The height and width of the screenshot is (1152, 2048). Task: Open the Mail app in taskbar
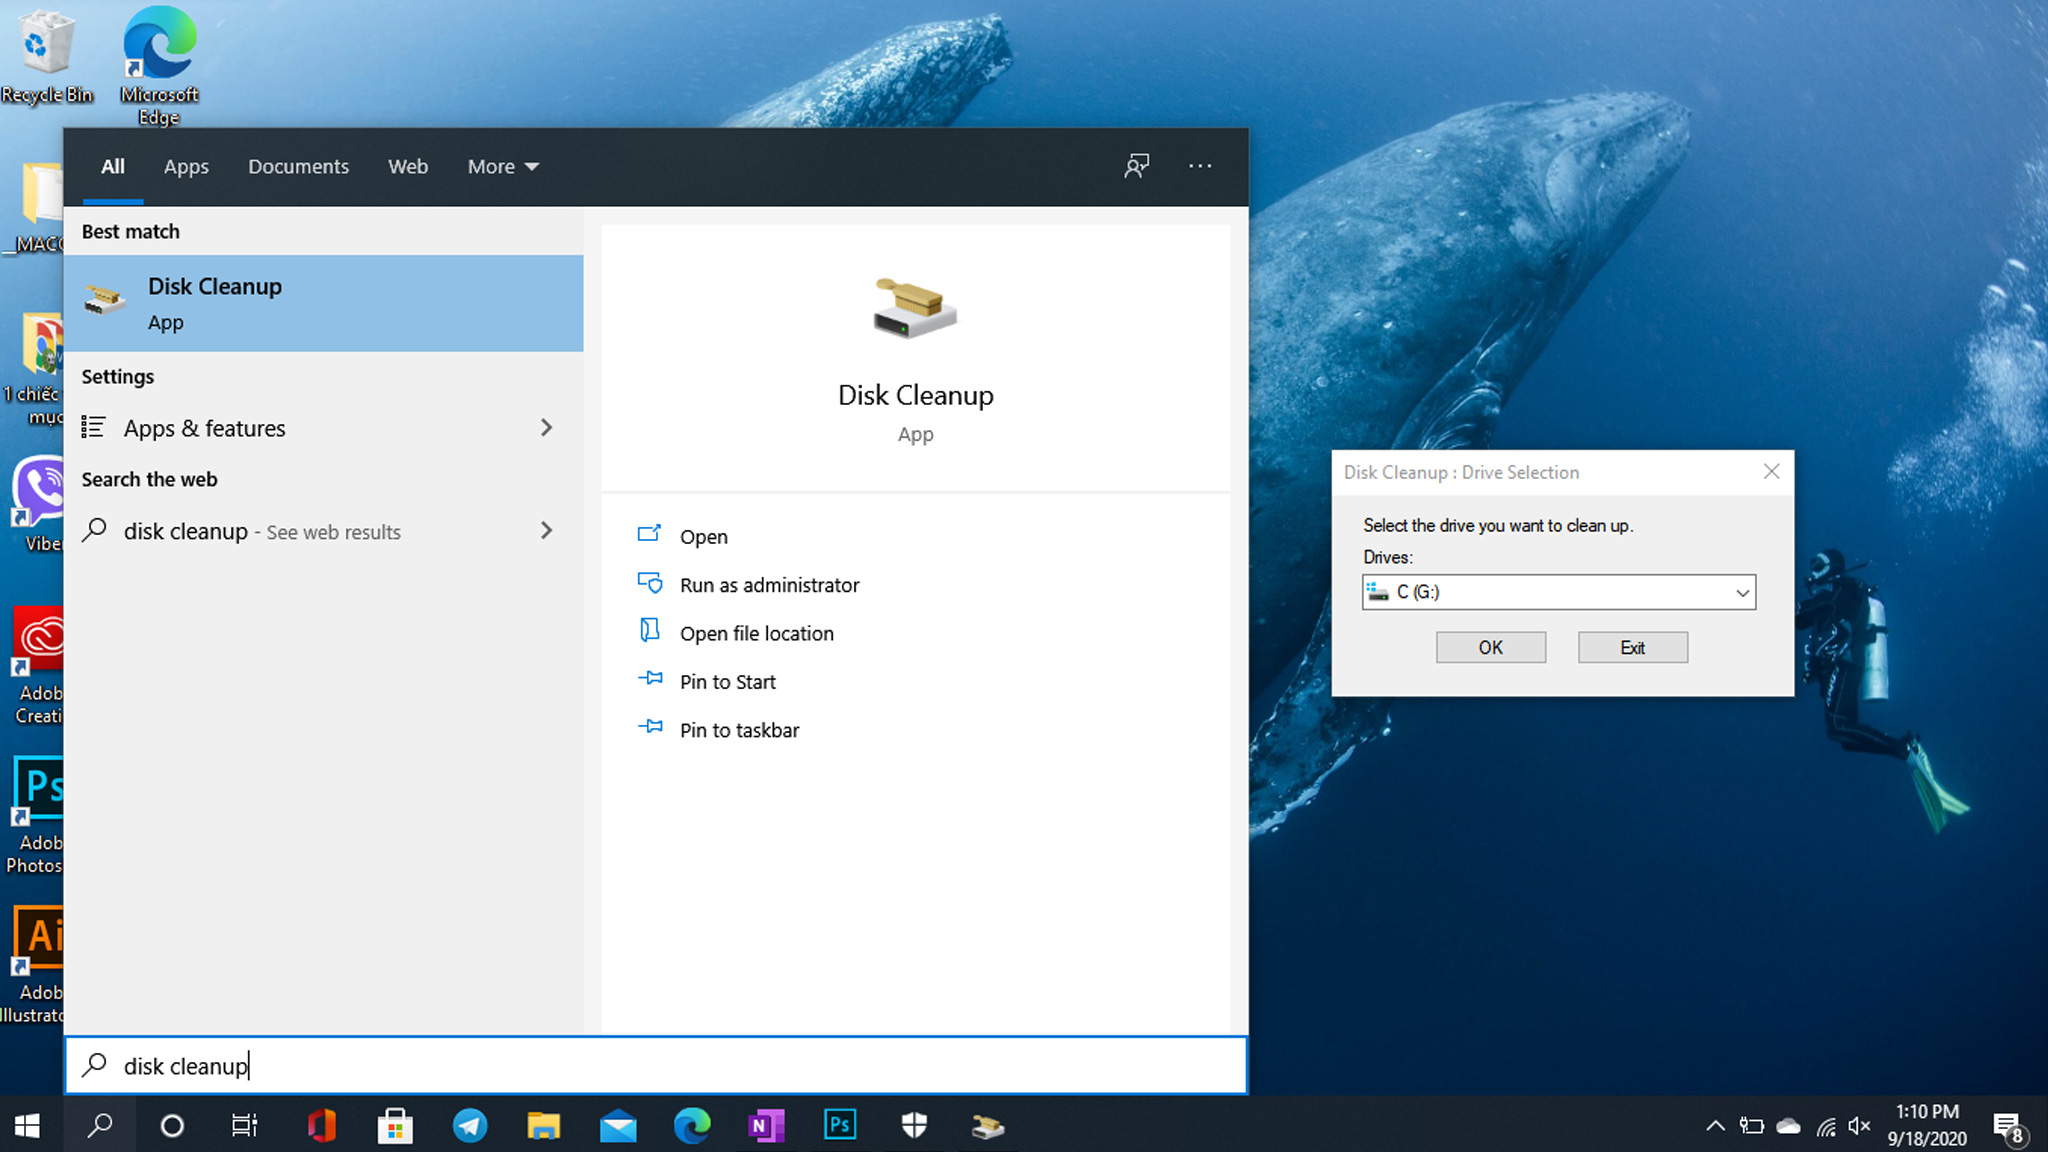[618, 1126]
